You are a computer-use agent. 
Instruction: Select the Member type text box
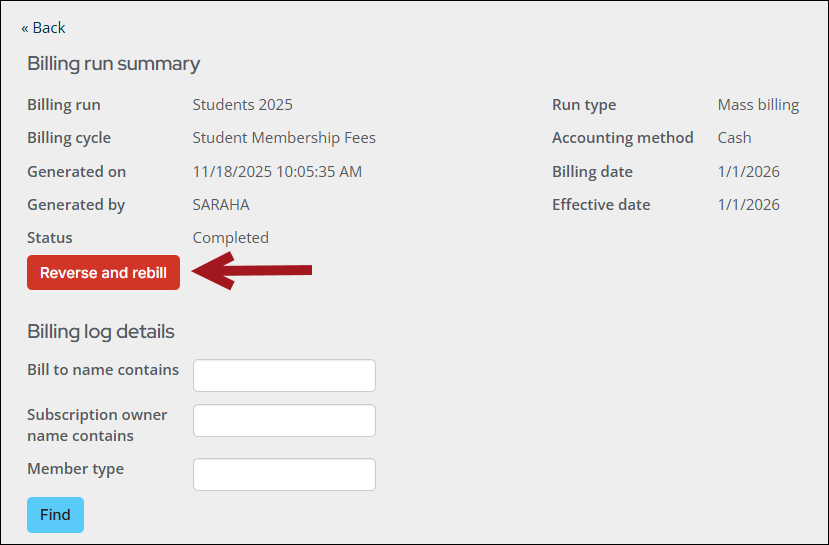[284, 475]
